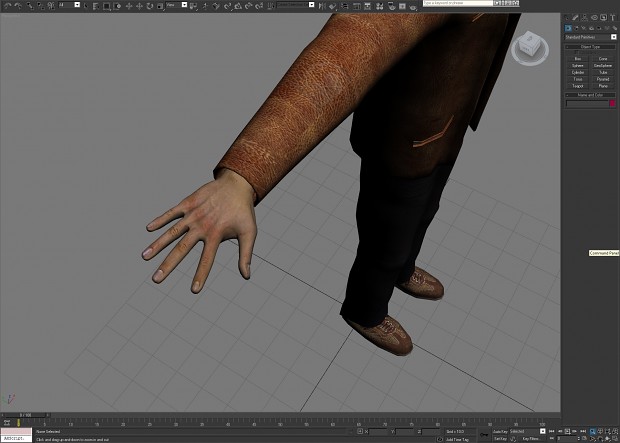
Task: Click the Use Pivot Point Center icon
Action: 193,6
